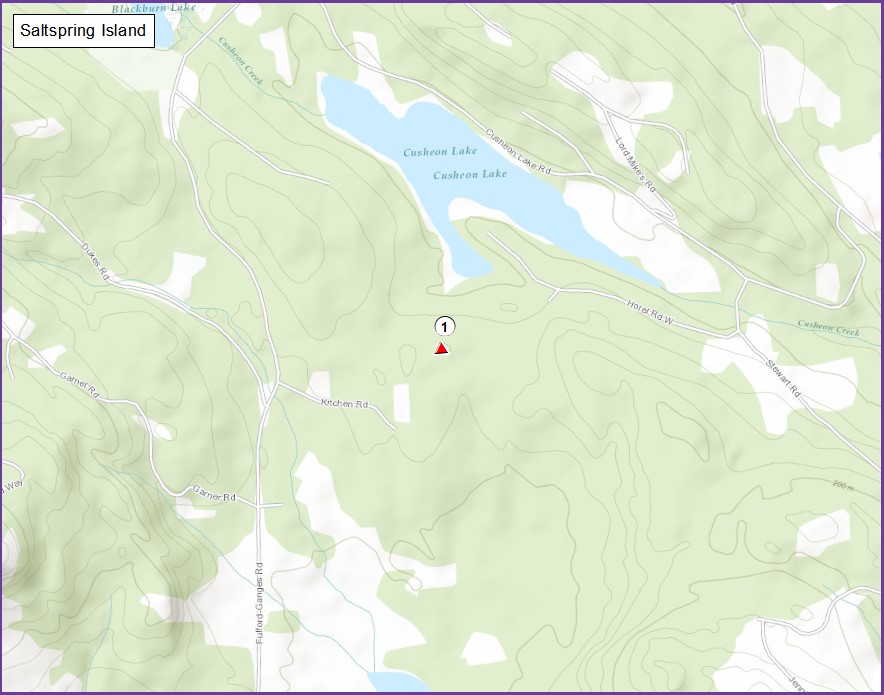Screen dimensions: 884x695
Task: Click the upper Cusheon Lake label
Action: coord(440,152)
